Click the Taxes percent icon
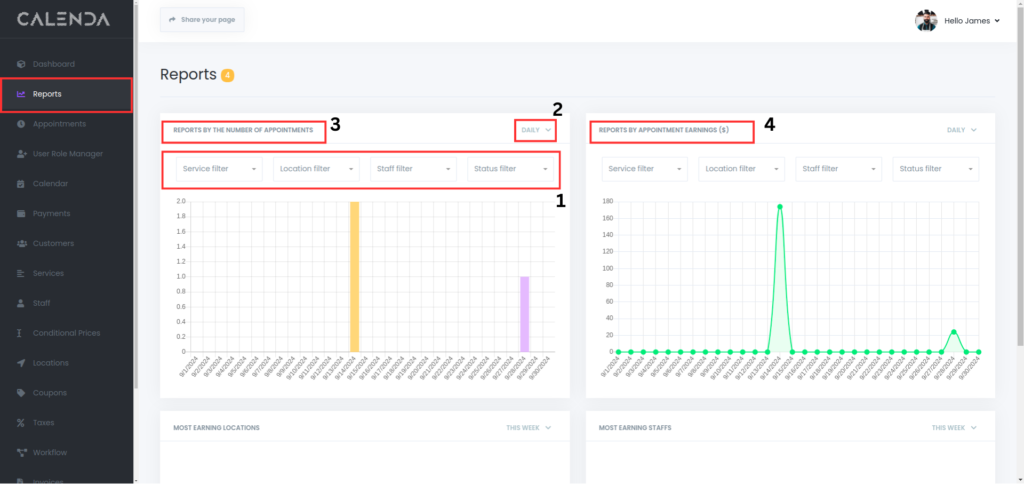Image resolution: width=1024 pixels, height=484 pixels. pyautogui.click(x=21, y=422)
